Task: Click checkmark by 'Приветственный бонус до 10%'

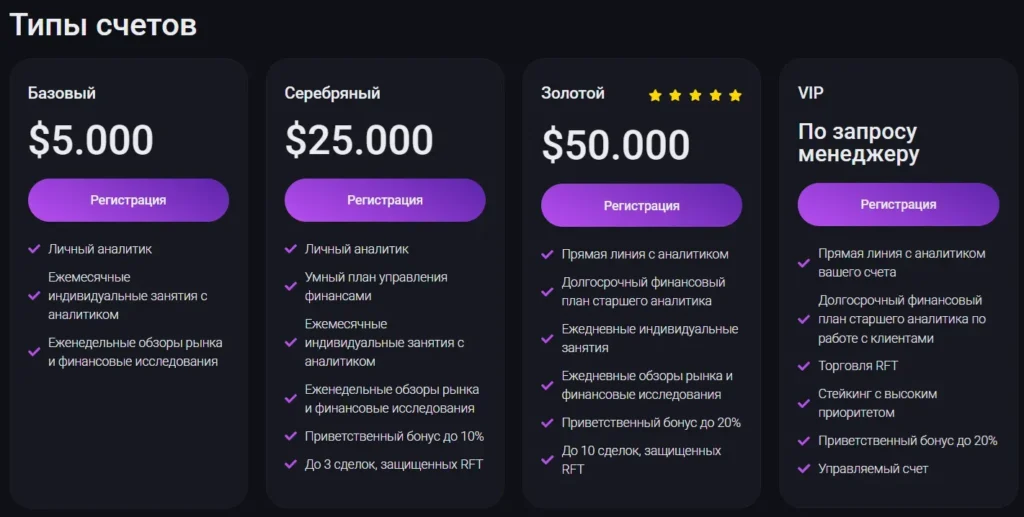Action: click(291, 436)
